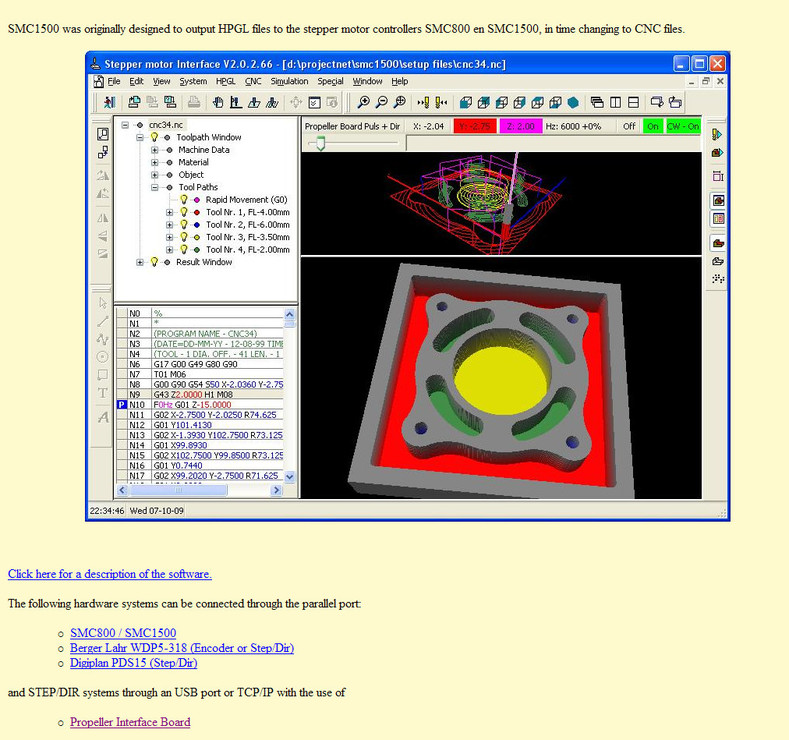Click the zoom out magnifier icon
This screenshot has width=789, height=740.
tap(382, 103)
